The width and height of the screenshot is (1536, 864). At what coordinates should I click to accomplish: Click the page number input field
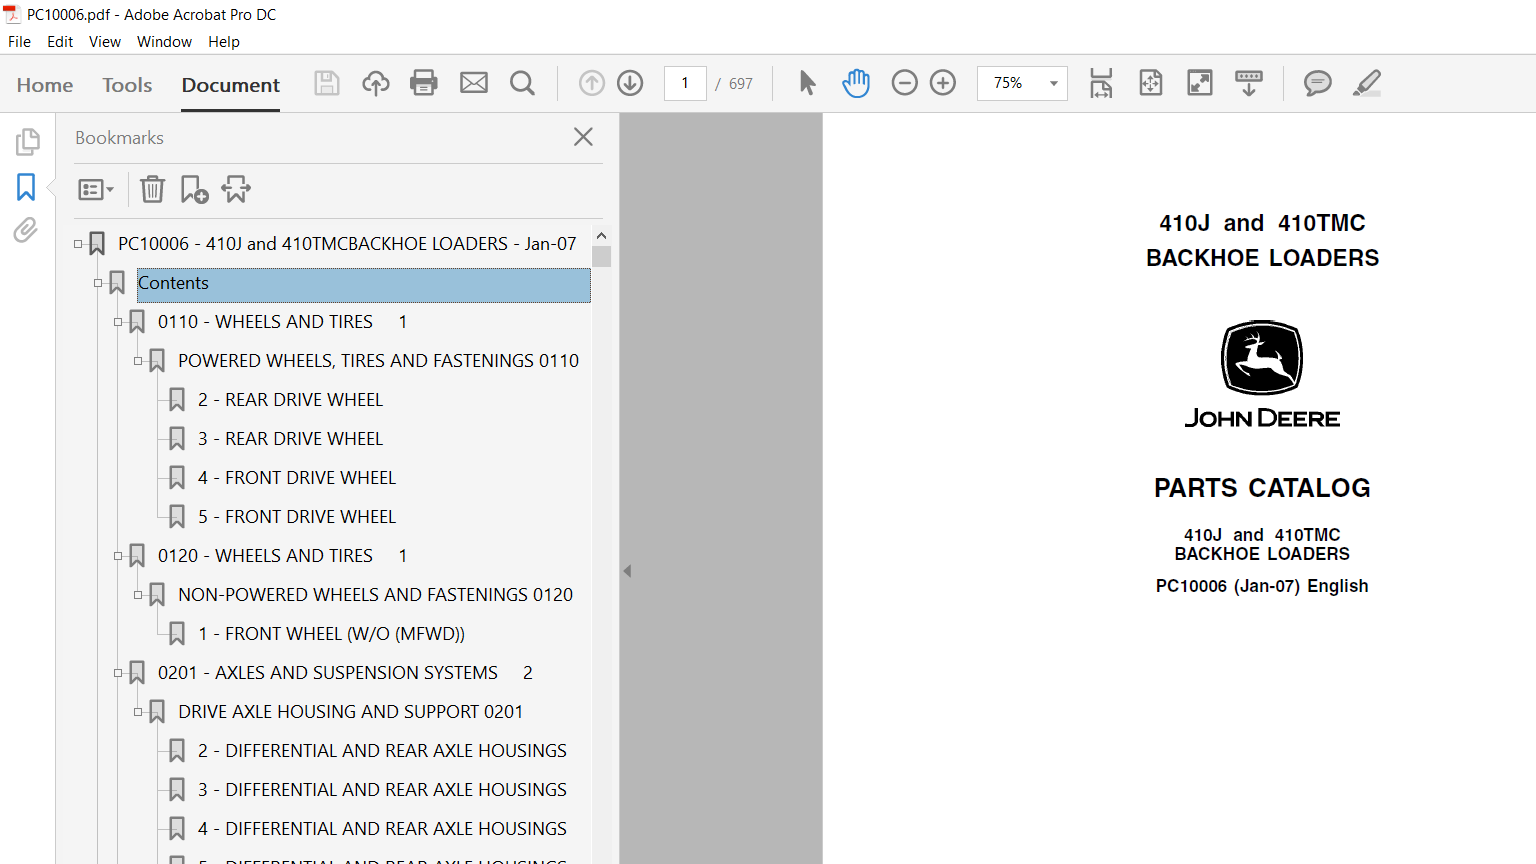tap(685, 83)
